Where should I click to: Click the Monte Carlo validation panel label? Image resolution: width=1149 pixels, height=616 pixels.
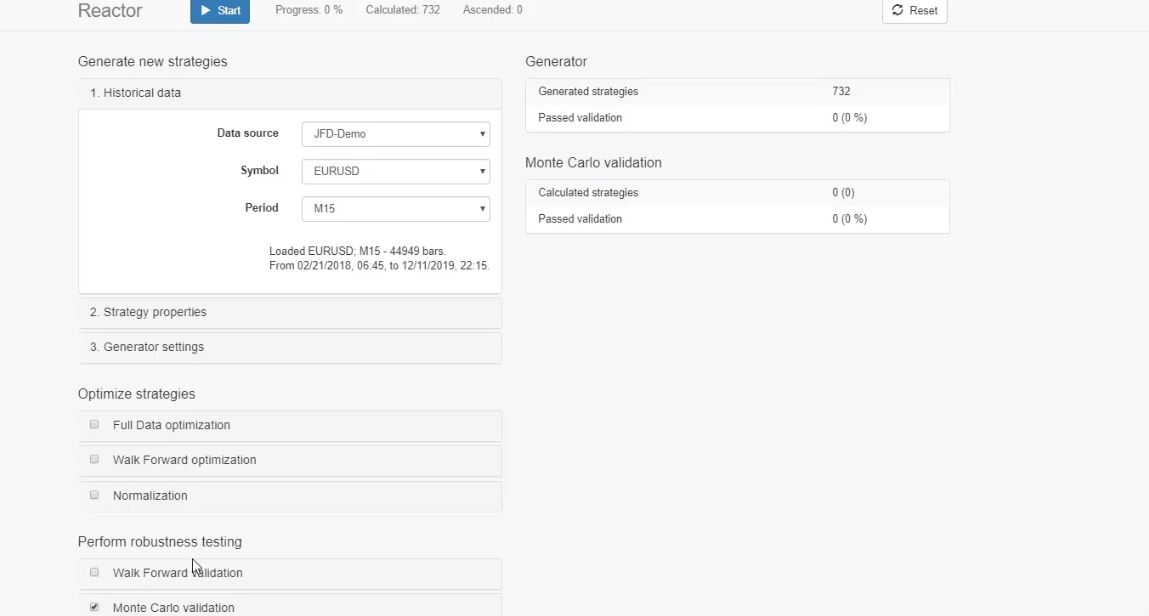tap(173, 607)
